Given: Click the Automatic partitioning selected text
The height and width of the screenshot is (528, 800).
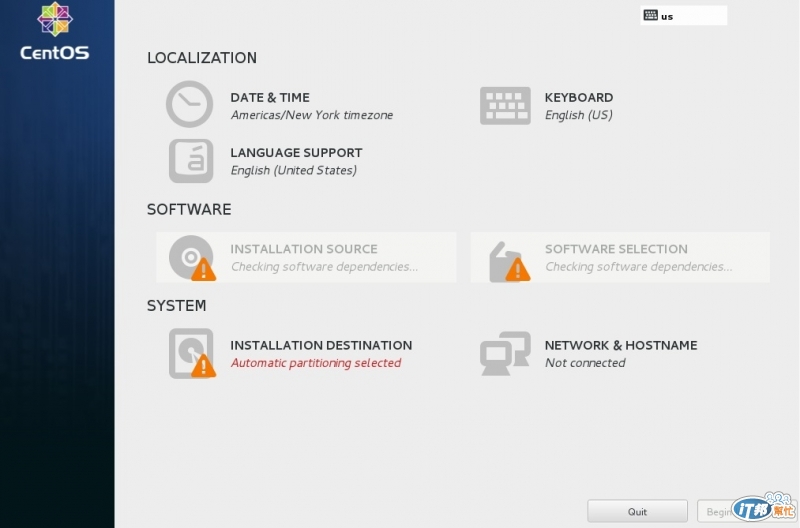Looking at the screenshot, I should [316, 363].
